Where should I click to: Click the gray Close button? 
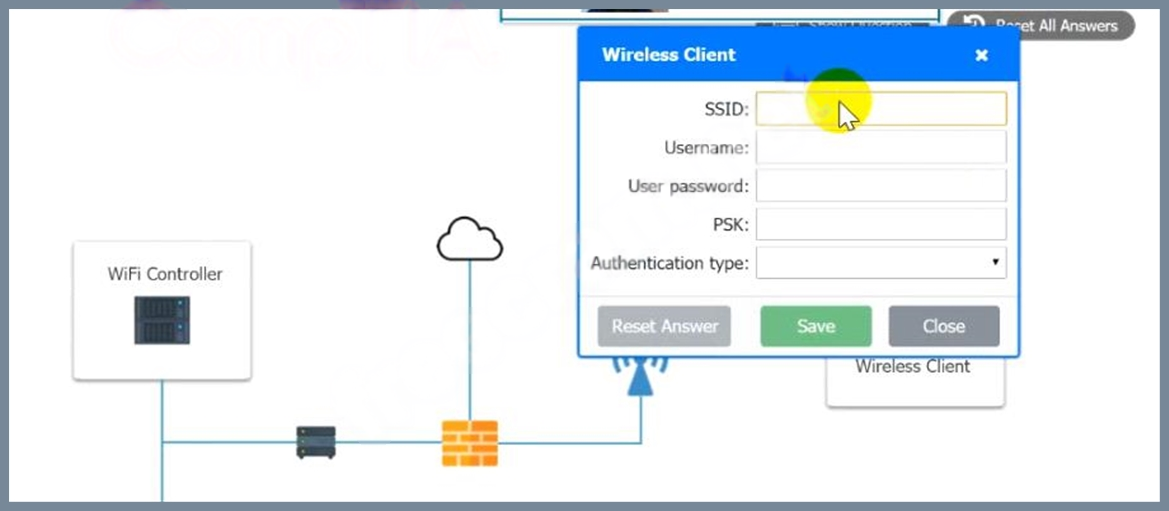tap(944, 326)
